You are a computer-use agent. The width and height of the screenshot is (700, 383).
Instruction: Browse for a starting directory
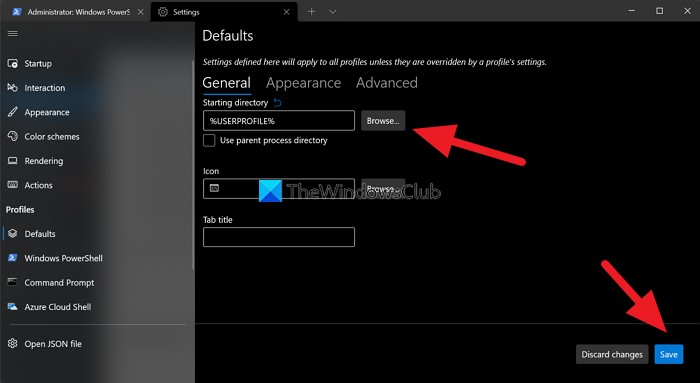[383, 121]
